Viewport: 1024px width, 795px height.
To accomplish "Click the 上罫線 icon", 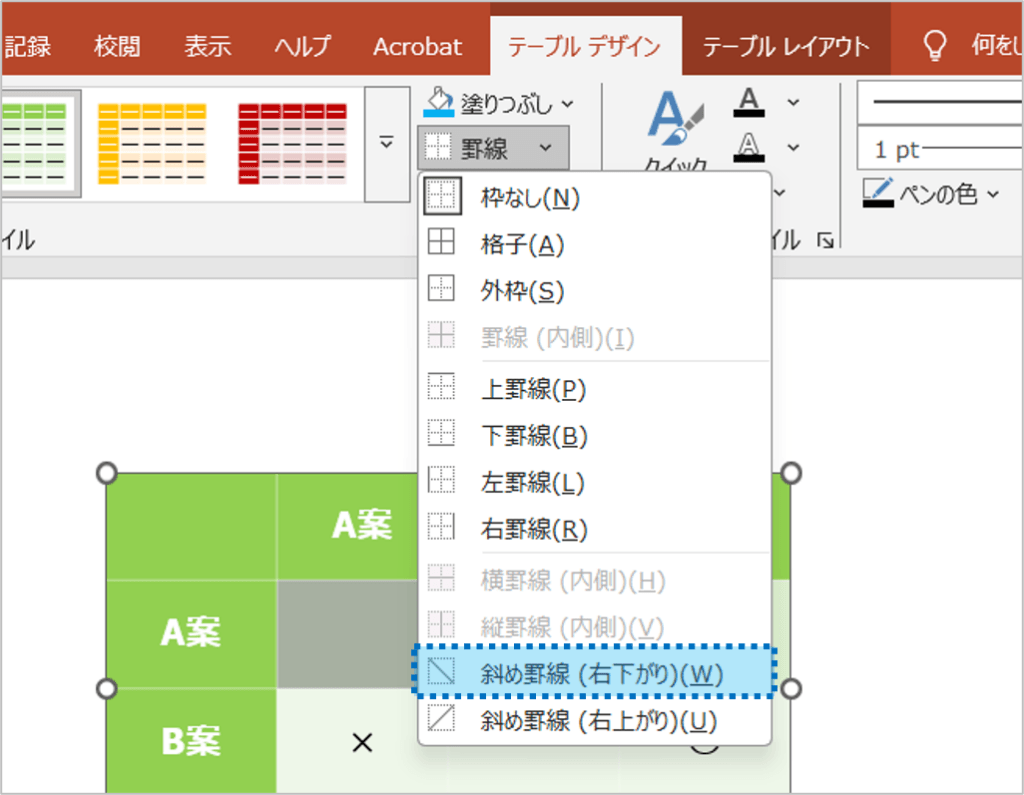I will (x=441, y=386).
